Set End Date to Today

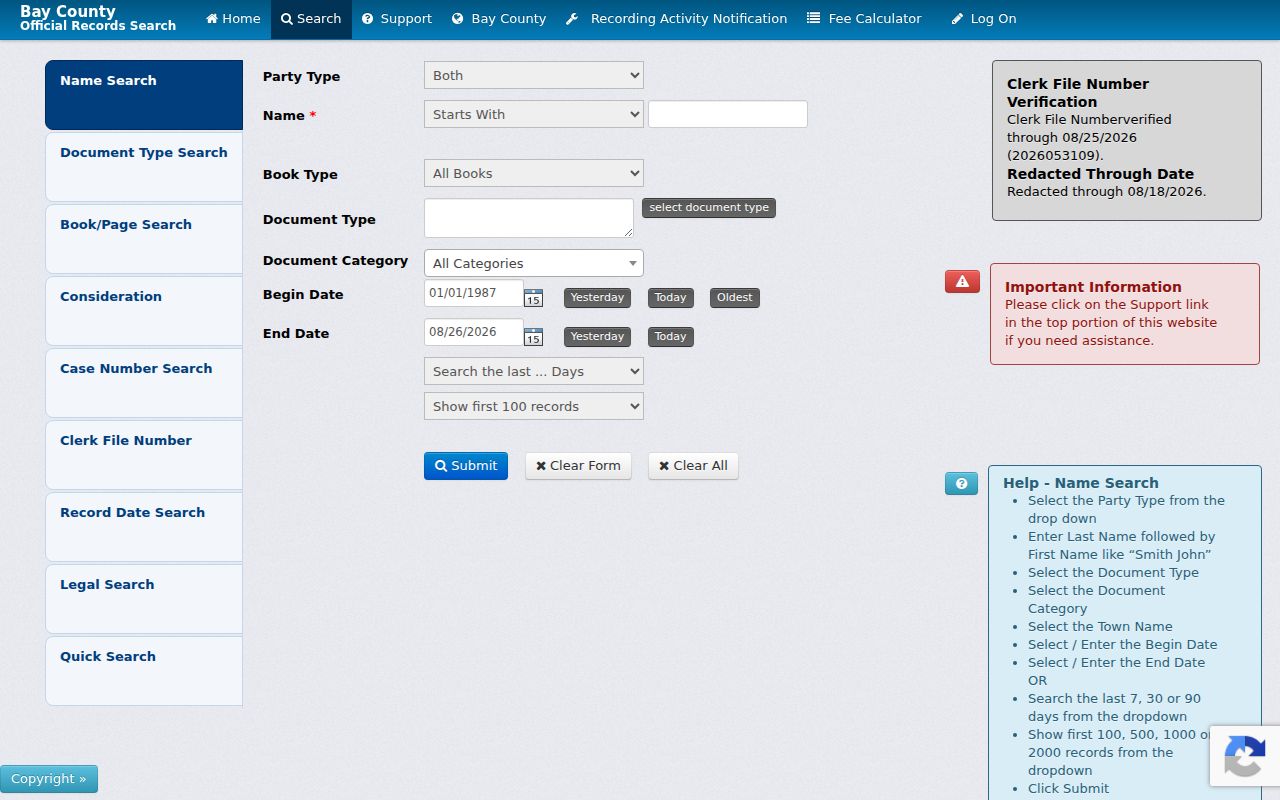point(670,337)
